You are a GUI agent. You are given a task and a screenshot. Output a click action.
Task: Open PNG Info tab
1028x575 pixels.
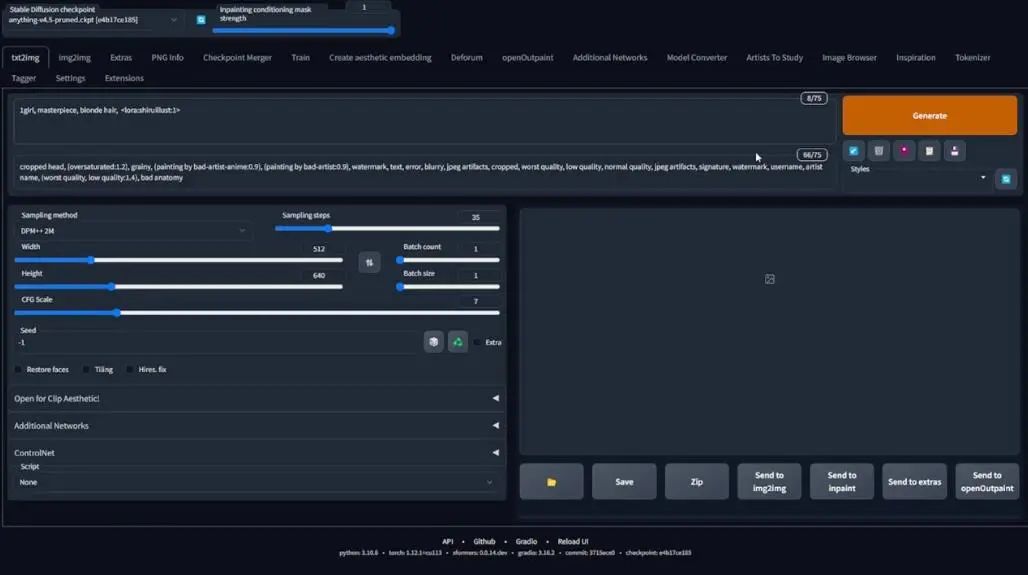(167, 58)
